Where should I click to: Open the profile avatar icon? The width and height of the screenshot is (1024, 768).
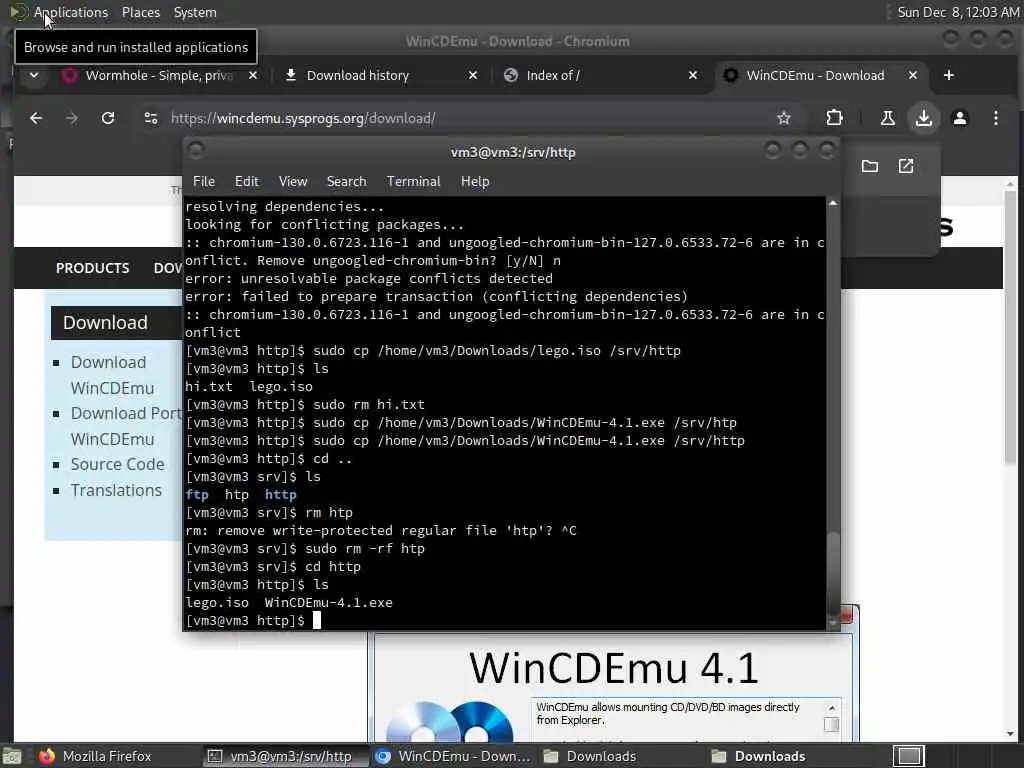959,118
